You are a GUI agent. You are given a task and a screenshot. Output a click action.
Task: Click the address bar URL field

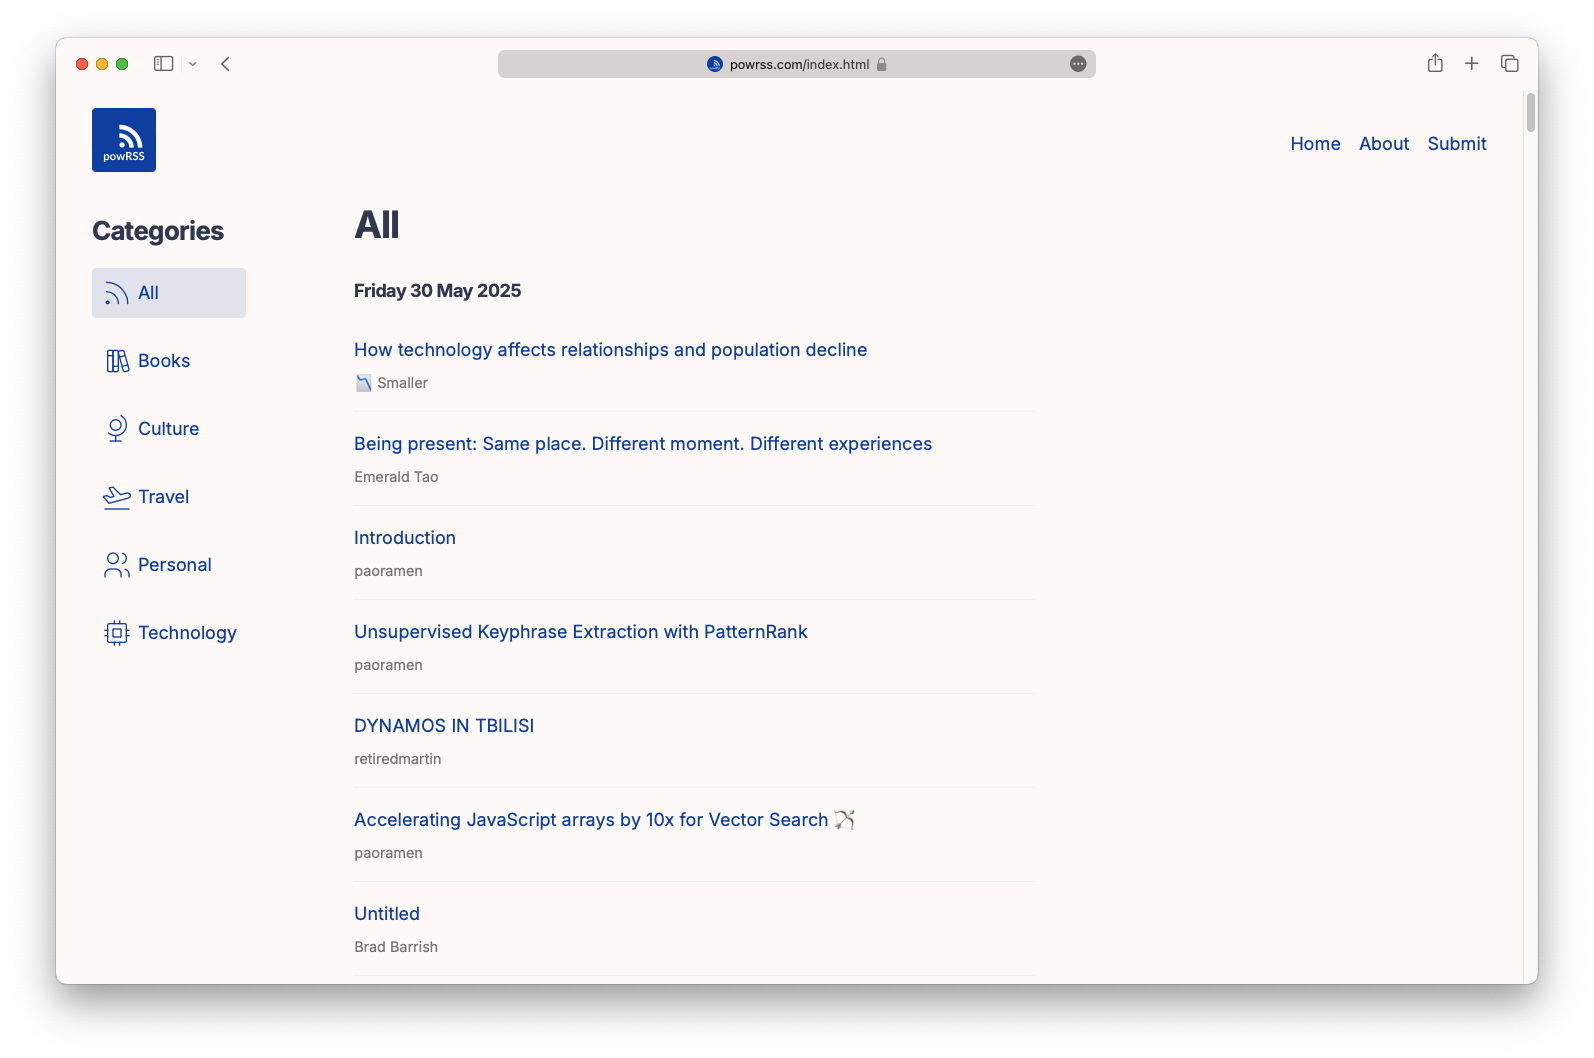(798, 64)
